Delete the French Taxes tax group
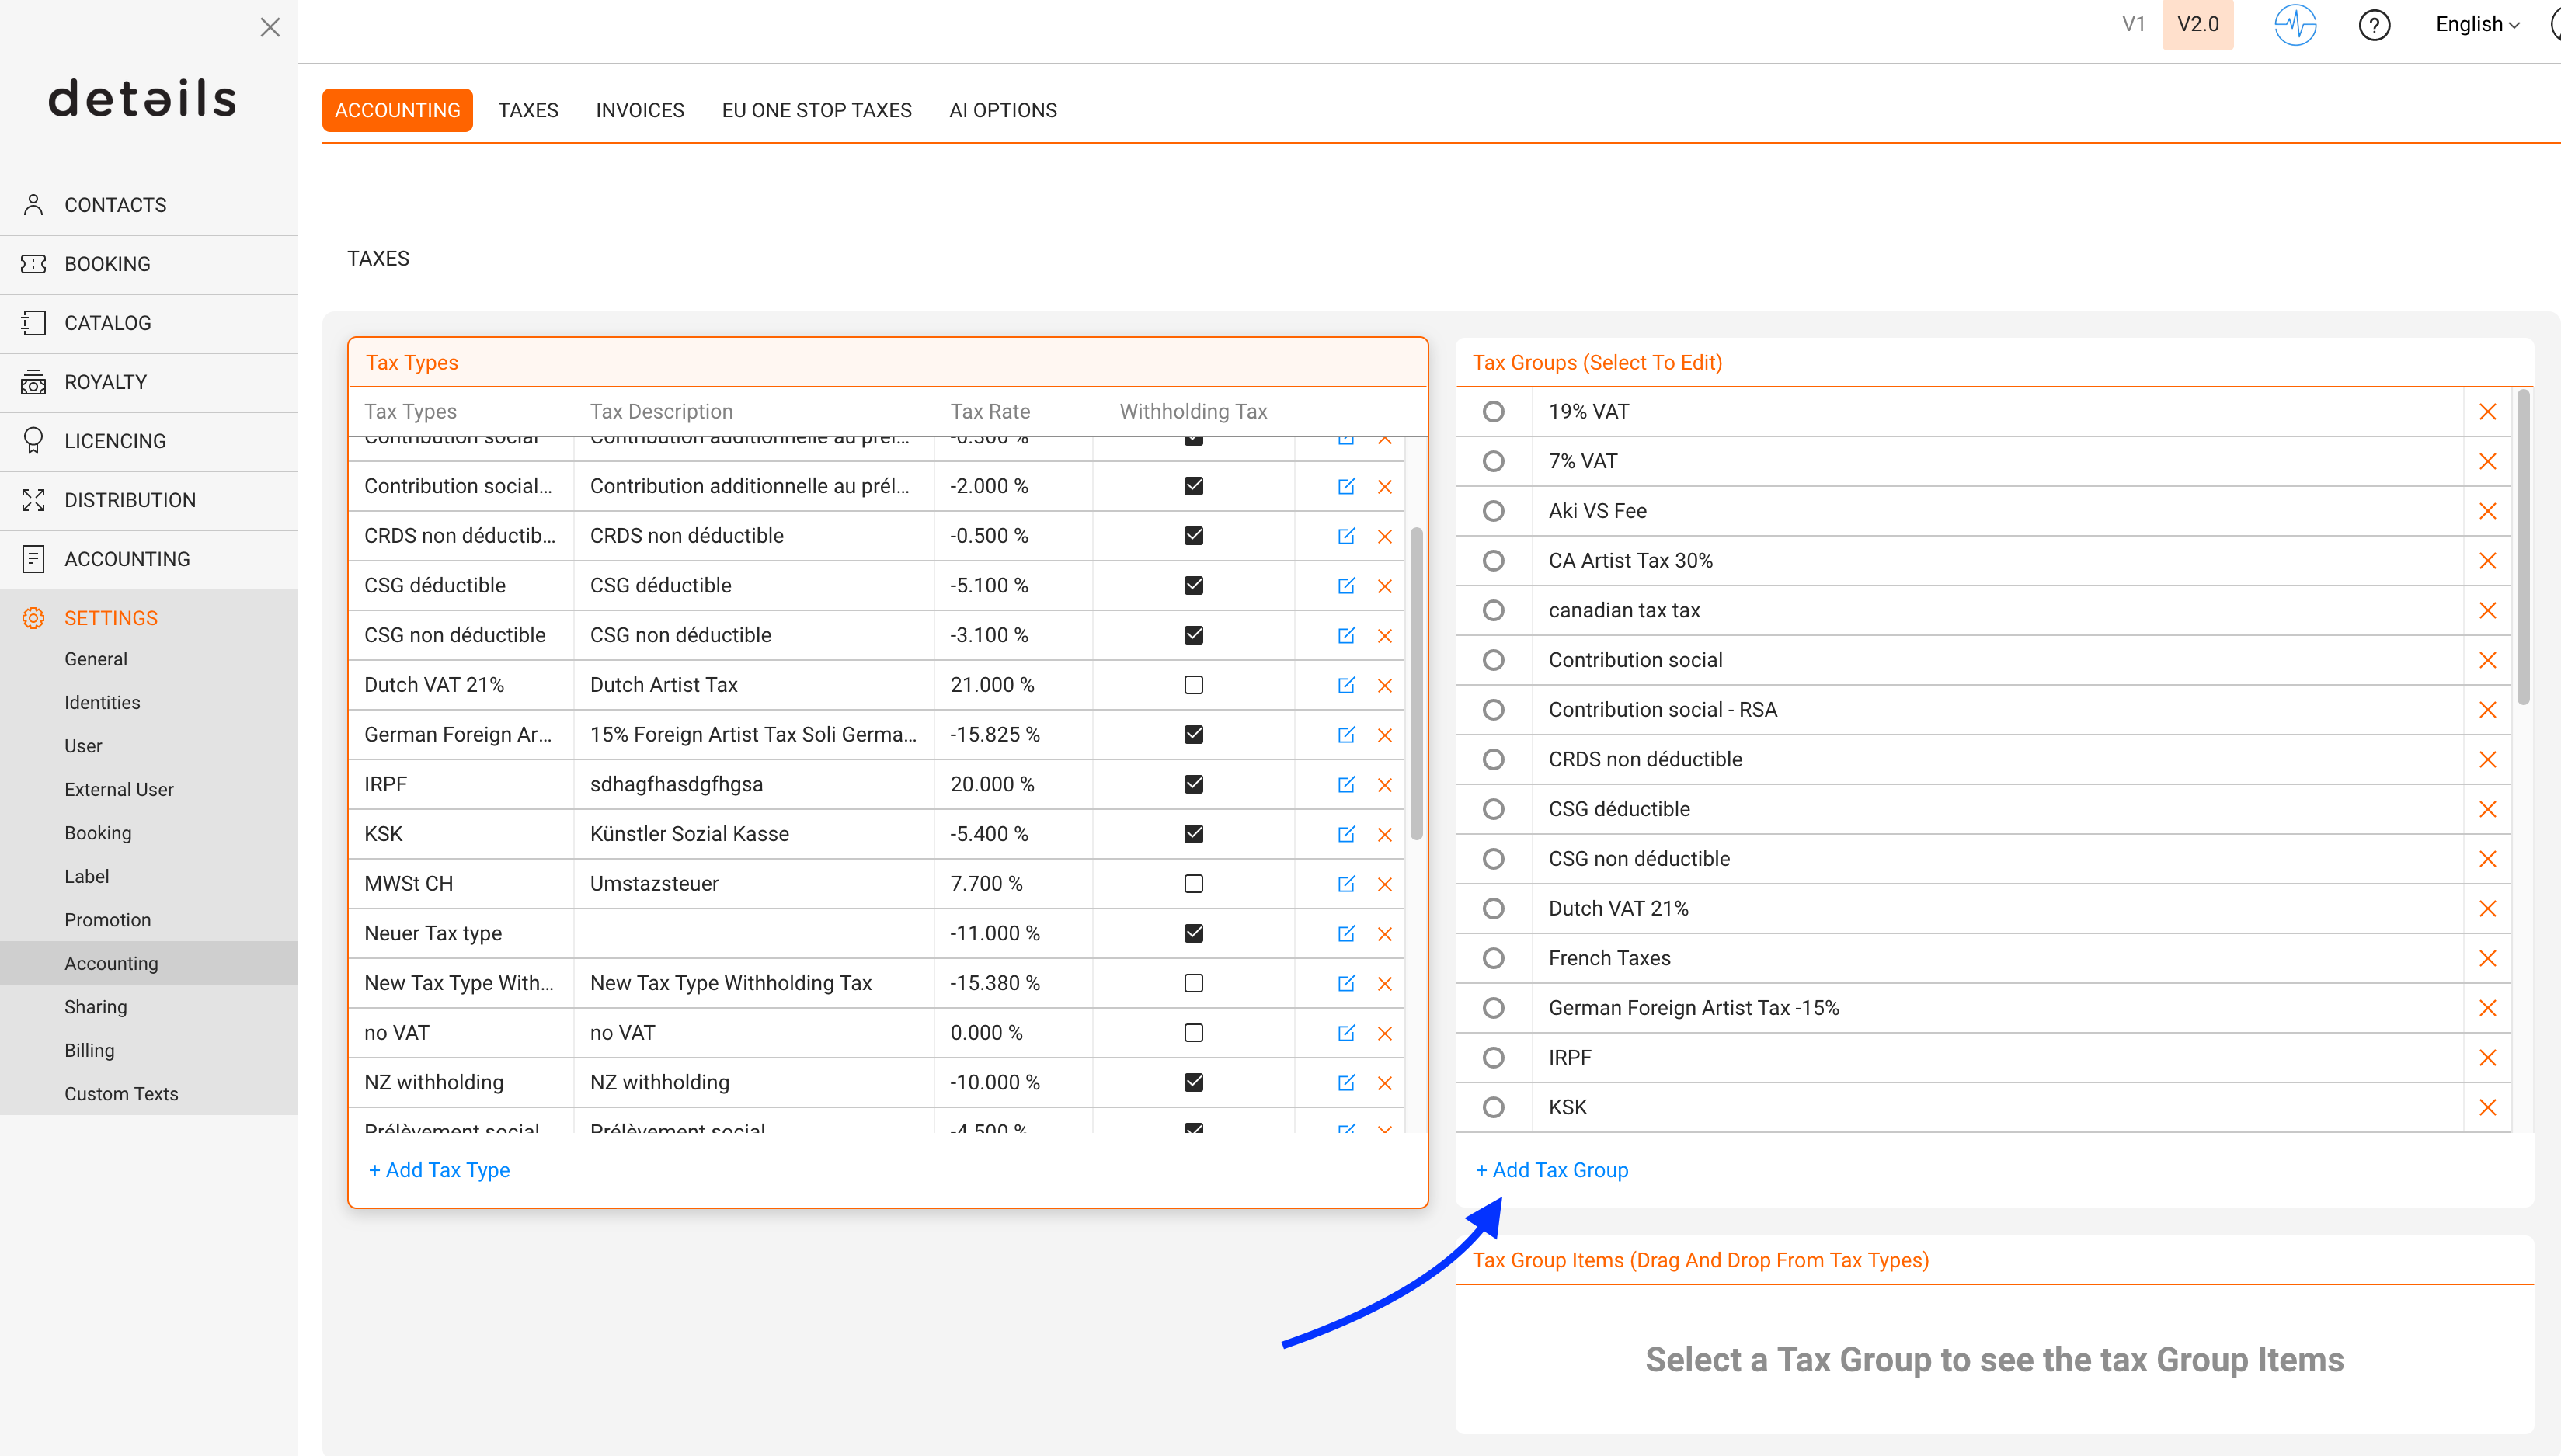 tap(2488, 958)
